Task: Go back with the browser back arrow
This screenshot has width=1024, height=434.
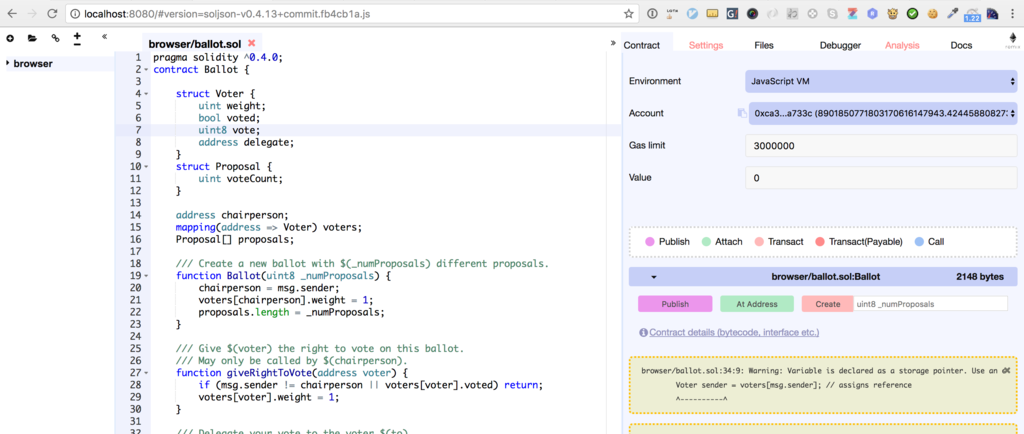Action: tap(10, 13)
